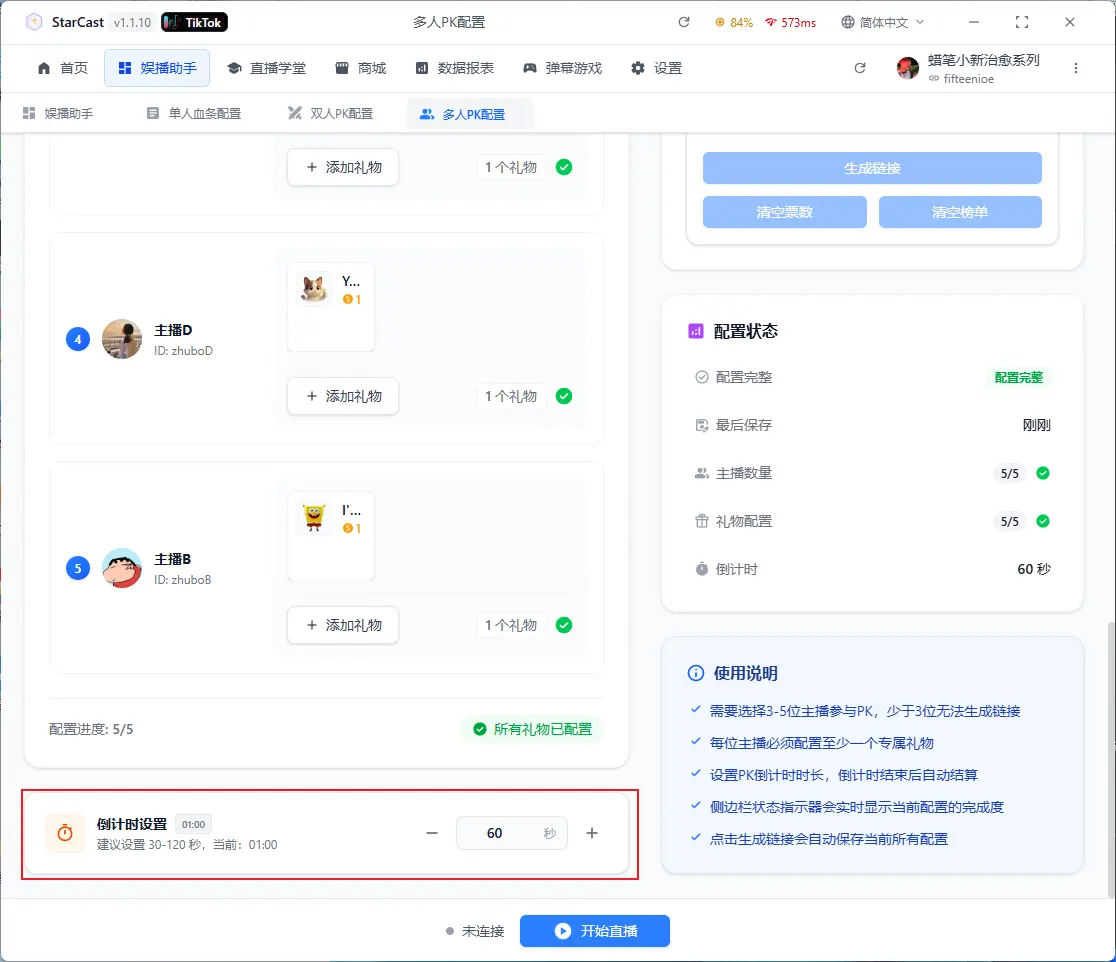Switch to the 双人PK配置 tab
Screen dimensions: 1116x962
tap(330, 114)
